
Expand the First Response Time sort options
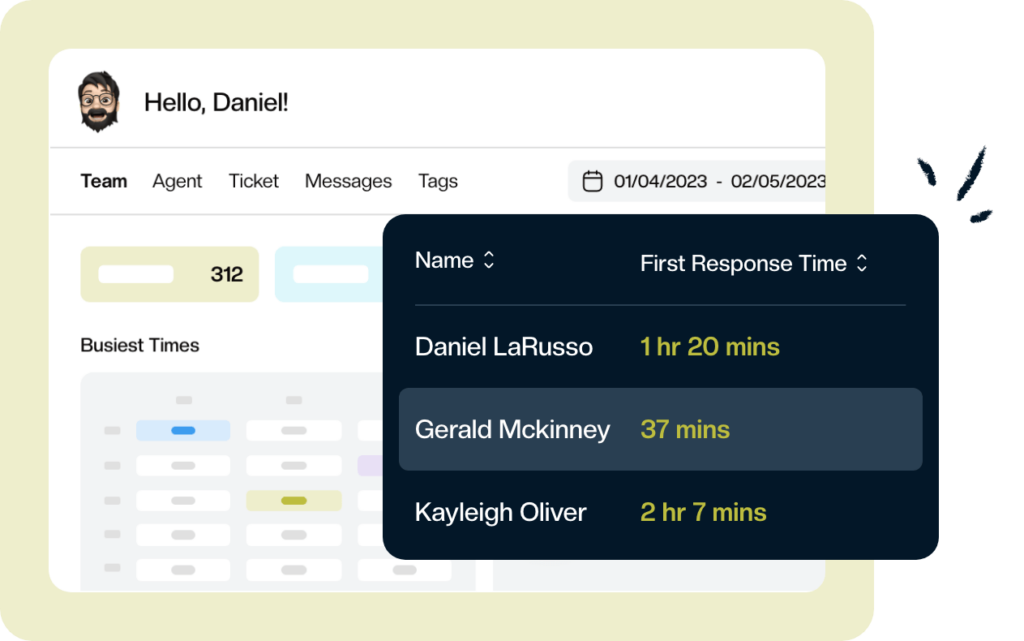coord(861,262)
